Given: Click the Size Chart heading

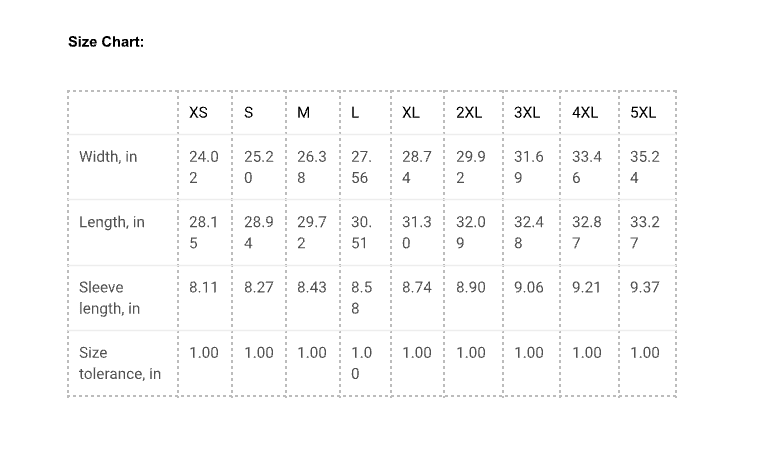Looking at the screenshot, I should tap(106, 42).
